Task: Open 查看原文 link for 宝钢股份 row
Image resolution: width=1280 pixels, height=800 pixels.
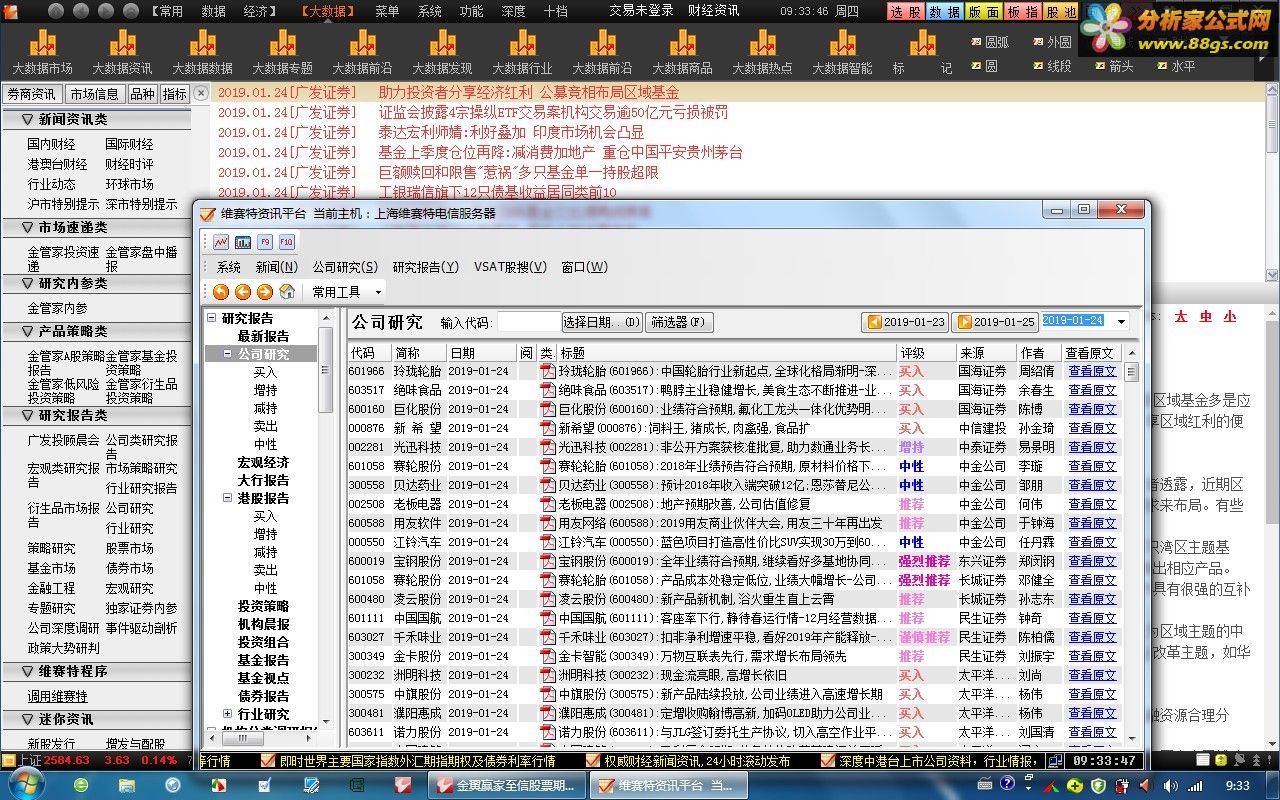Action: 1092,561
